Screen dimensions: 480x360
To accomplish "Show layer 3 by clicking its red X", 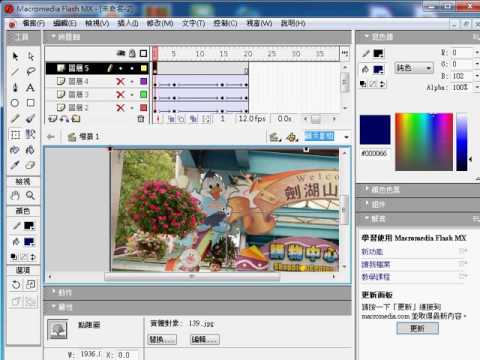I will [121, 94].
